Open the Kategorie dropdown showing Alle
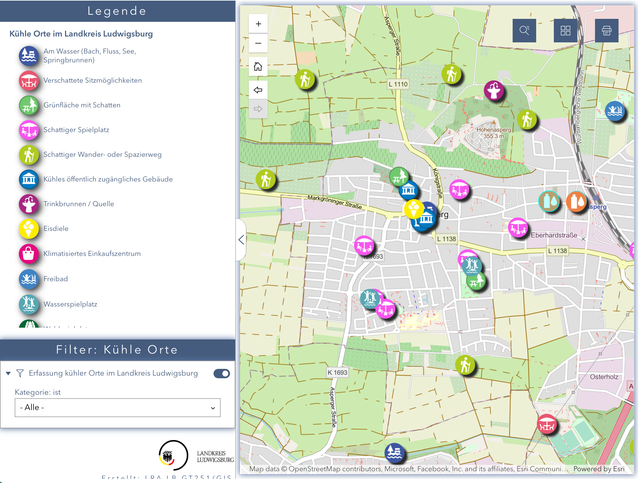This screenshot has width=640, height=483. (x=118, y=407)
